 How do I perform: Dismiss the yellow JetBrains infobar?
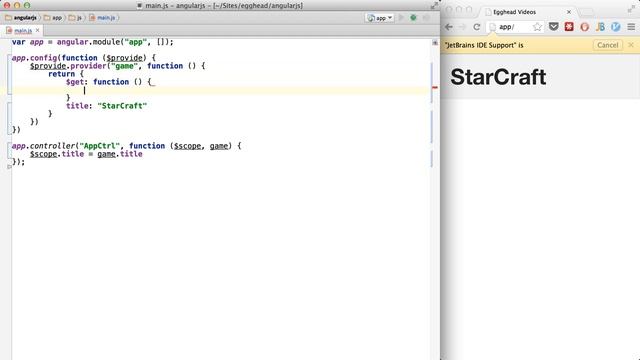[x=631, y=45]
